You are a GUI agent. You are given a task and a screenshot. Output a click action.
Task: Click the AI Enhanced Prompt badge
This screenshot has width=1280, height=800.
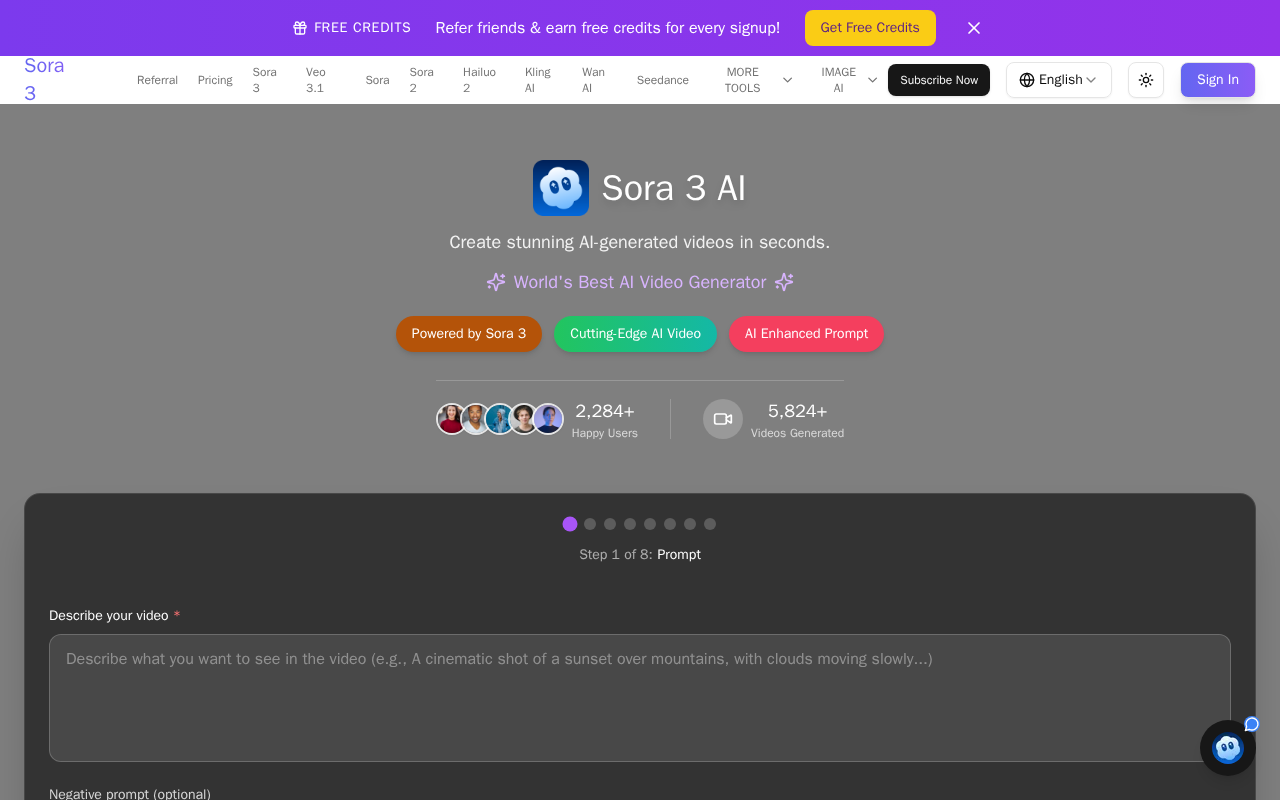pyautogui.click(x=806, y=334)
